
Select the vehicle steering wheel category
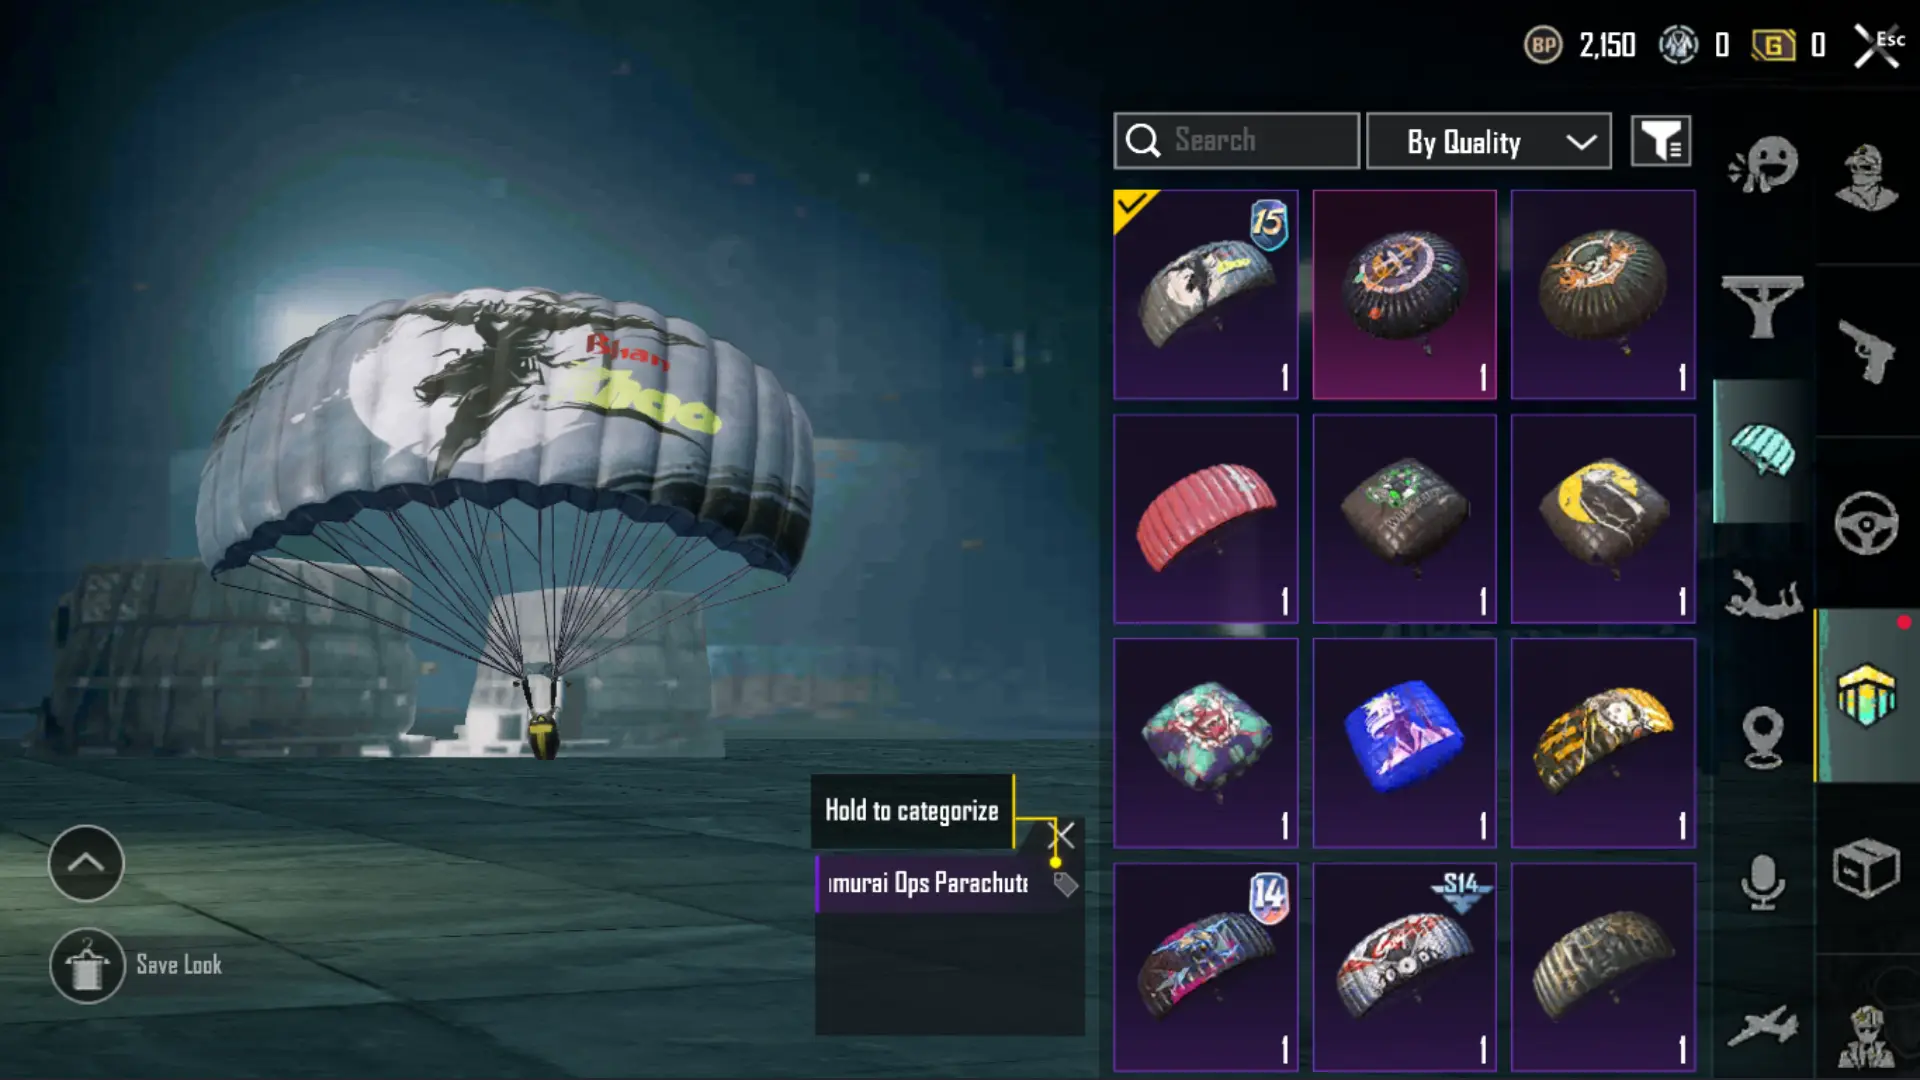pyautogui.click(x=1866, y=523)
